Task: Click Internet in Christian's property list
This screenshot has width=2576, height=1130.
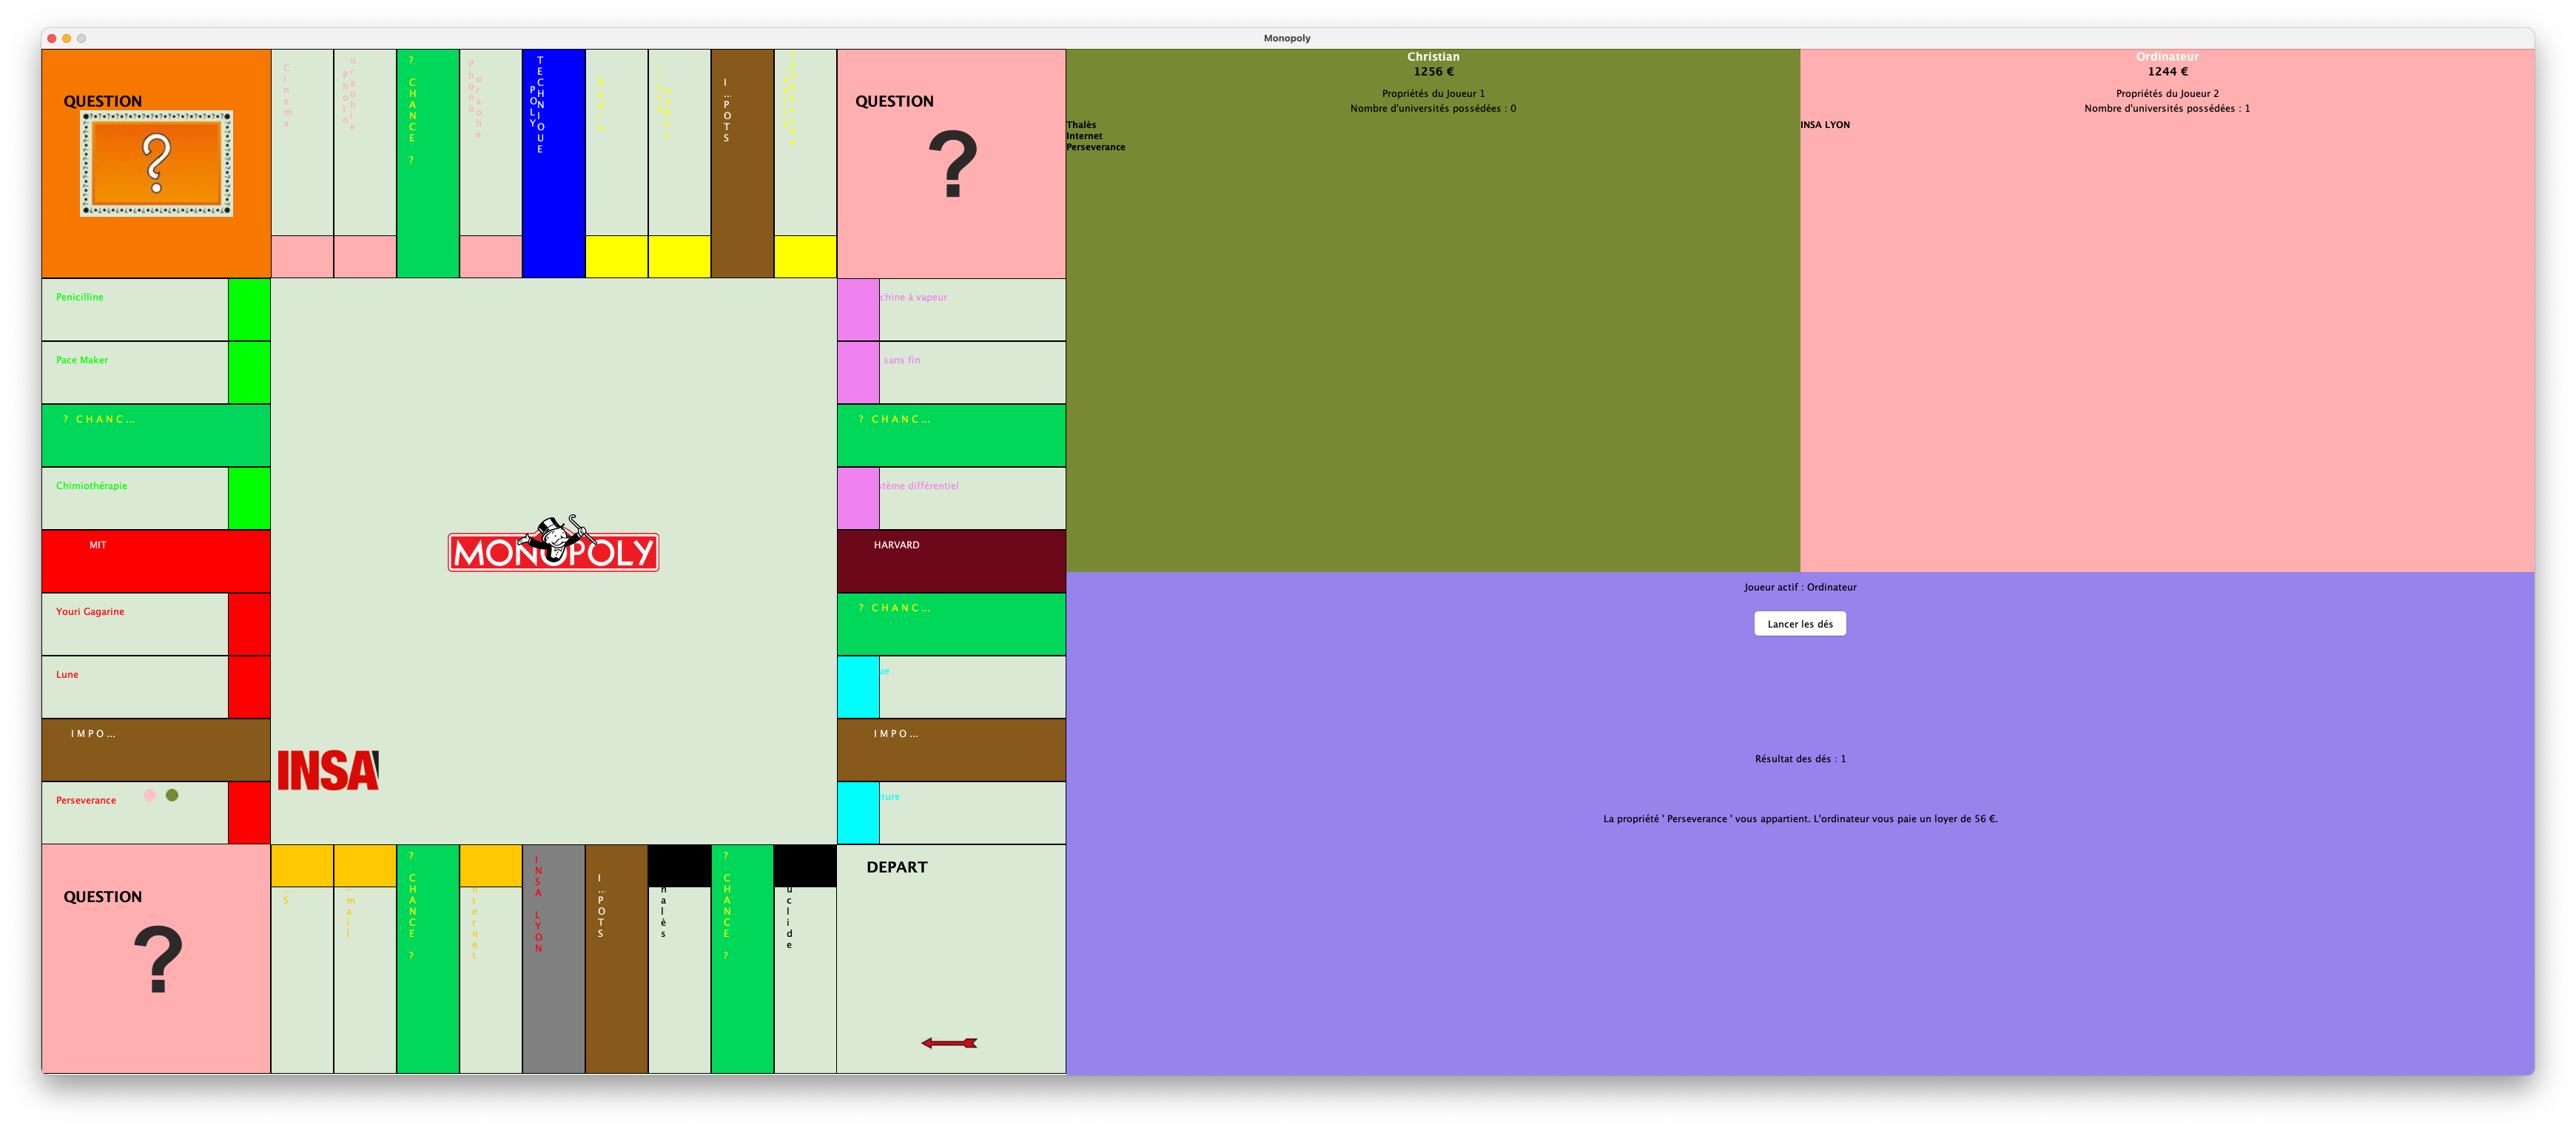Action: point(1084,136)
